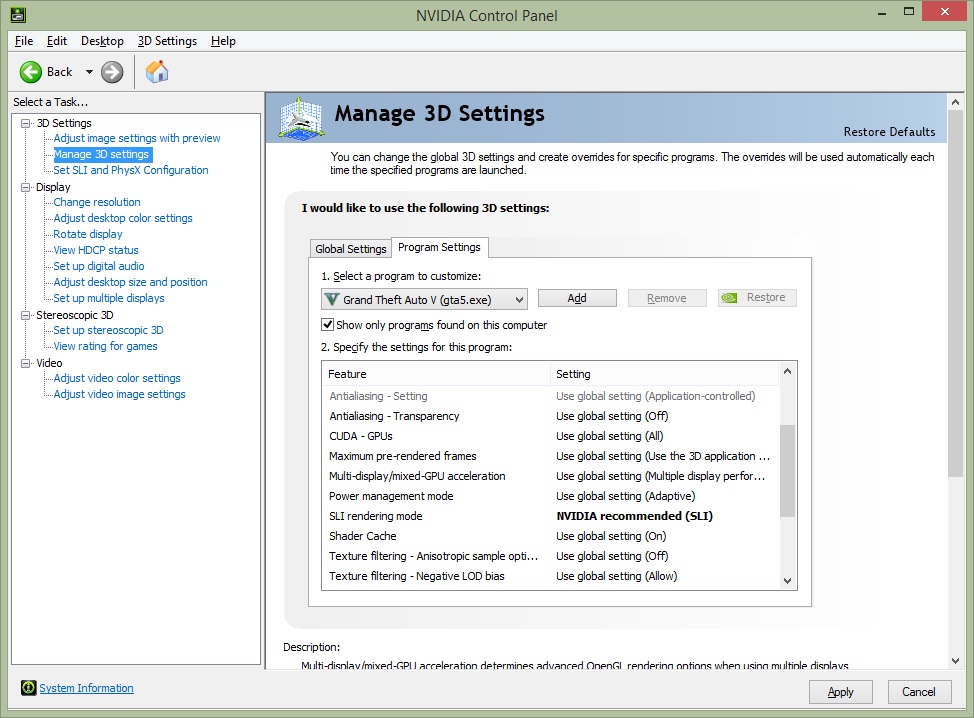Open Adjust desktop size and position
Screen dimensions: 974x718
[x=130, y=282]
